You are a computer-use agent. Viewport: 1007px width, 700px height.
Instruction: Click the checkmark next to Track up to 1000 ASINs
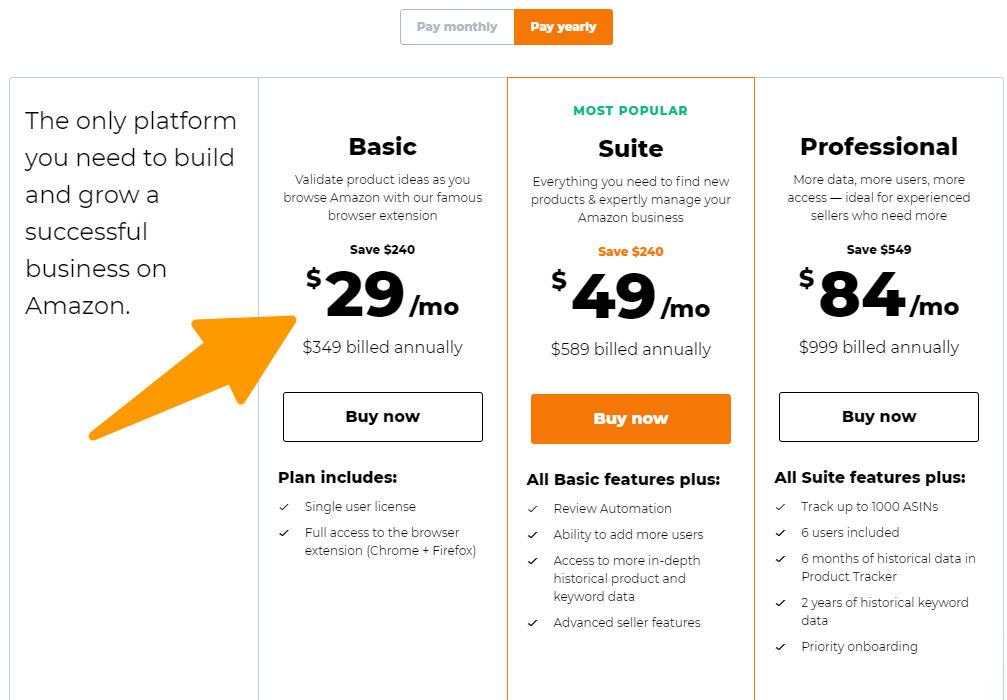(781, 507)
